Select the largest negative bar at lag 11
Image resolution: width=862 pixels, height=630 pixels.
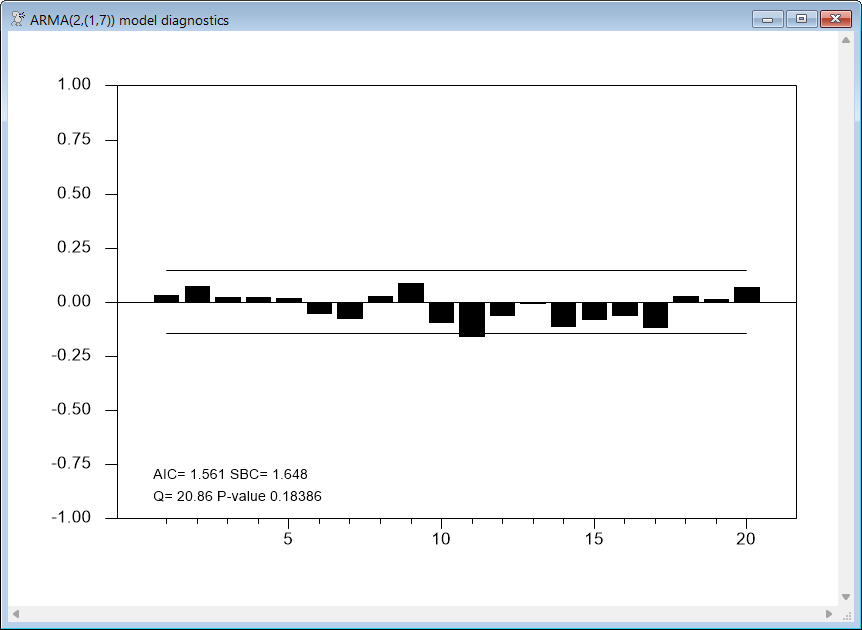[x=472, y=319]
